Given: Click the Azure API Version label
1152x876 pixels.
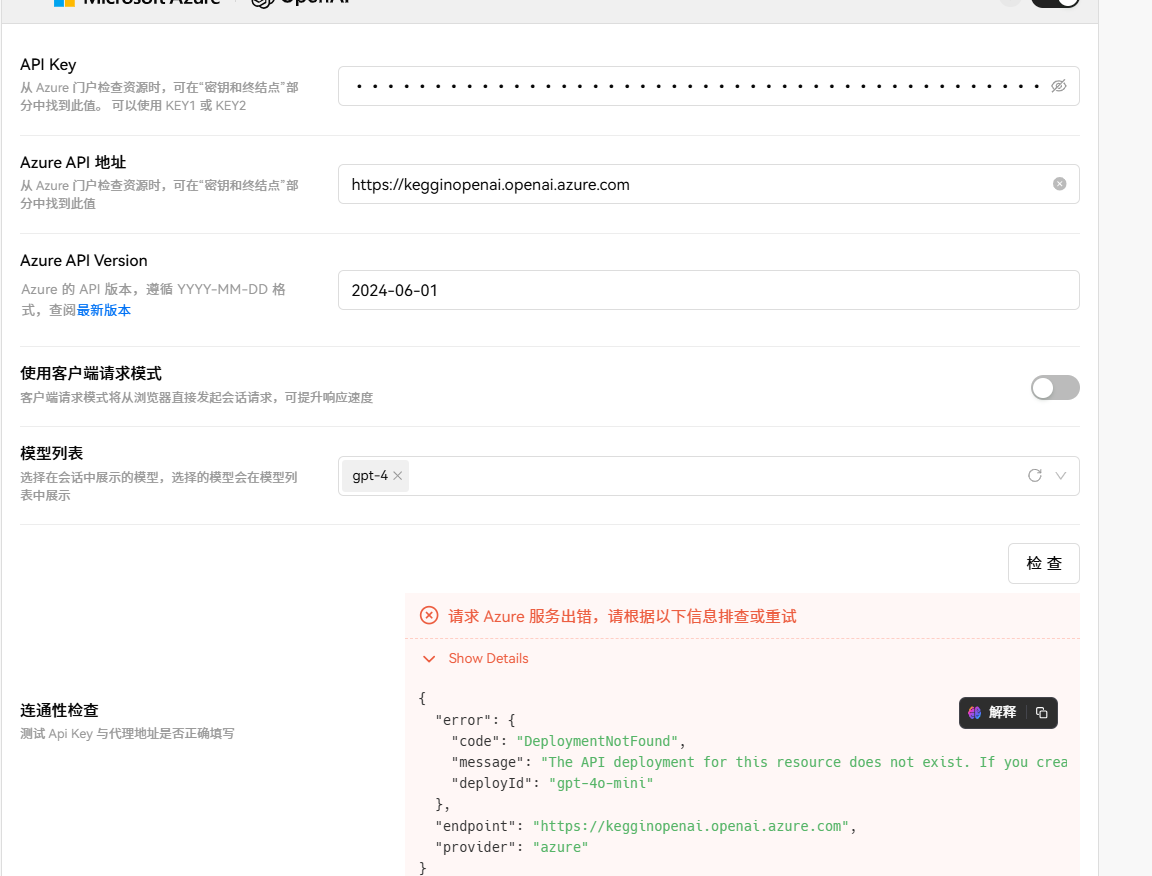Looking at the screenshot, I should pos(84,260).
